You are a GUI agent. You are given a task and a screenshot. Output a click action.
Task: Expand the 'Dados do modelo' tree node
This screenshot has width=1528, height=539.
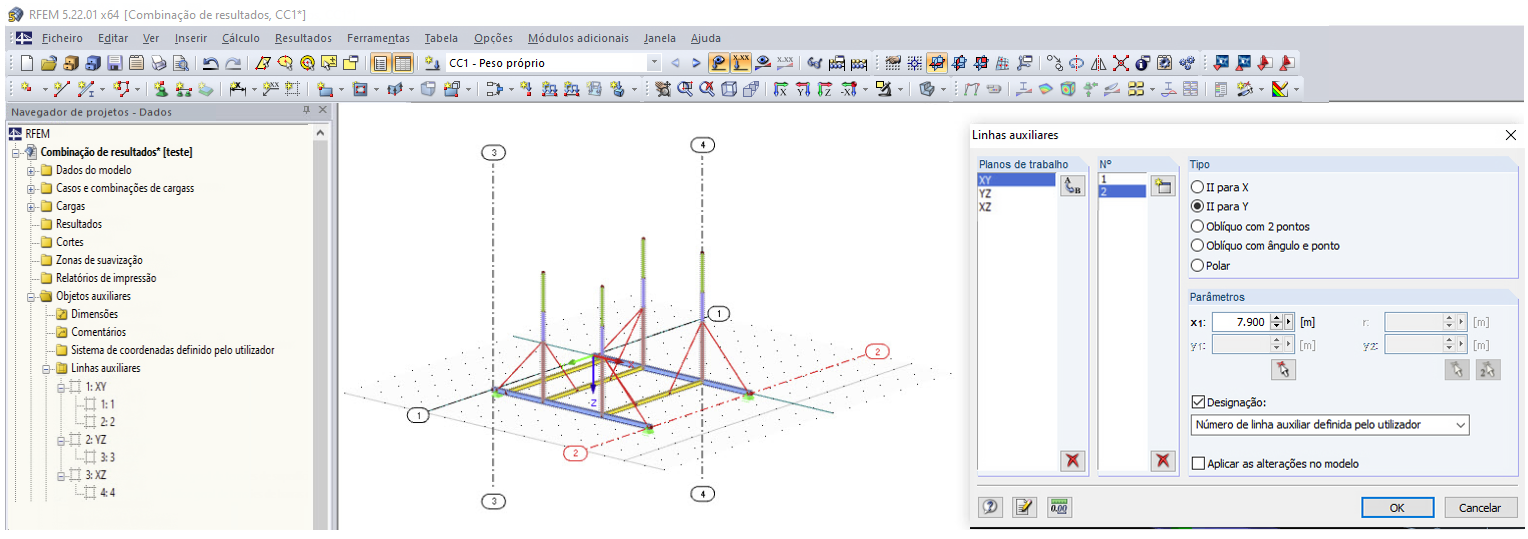tap(31, 170)
